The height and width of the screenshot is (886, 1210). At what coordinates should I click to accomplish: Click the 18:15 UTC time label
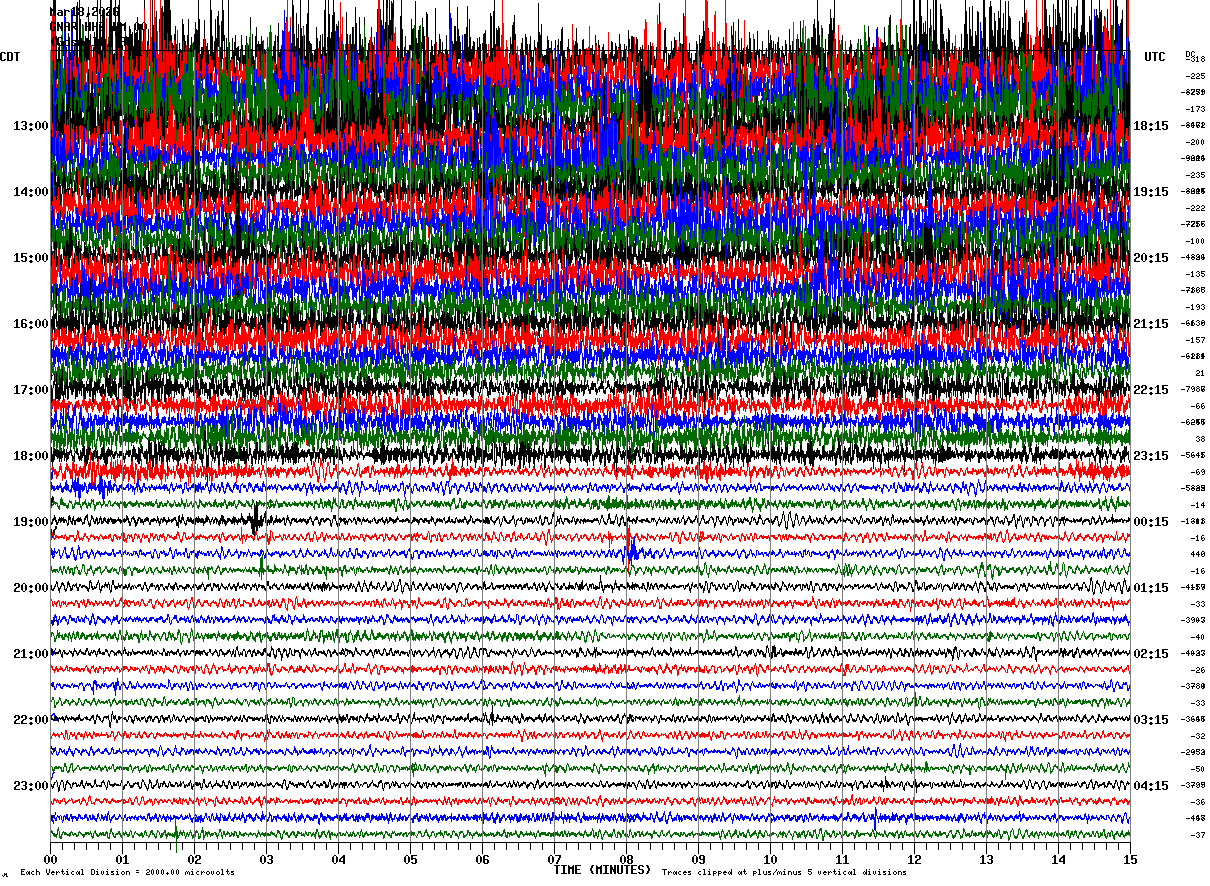1151,126
